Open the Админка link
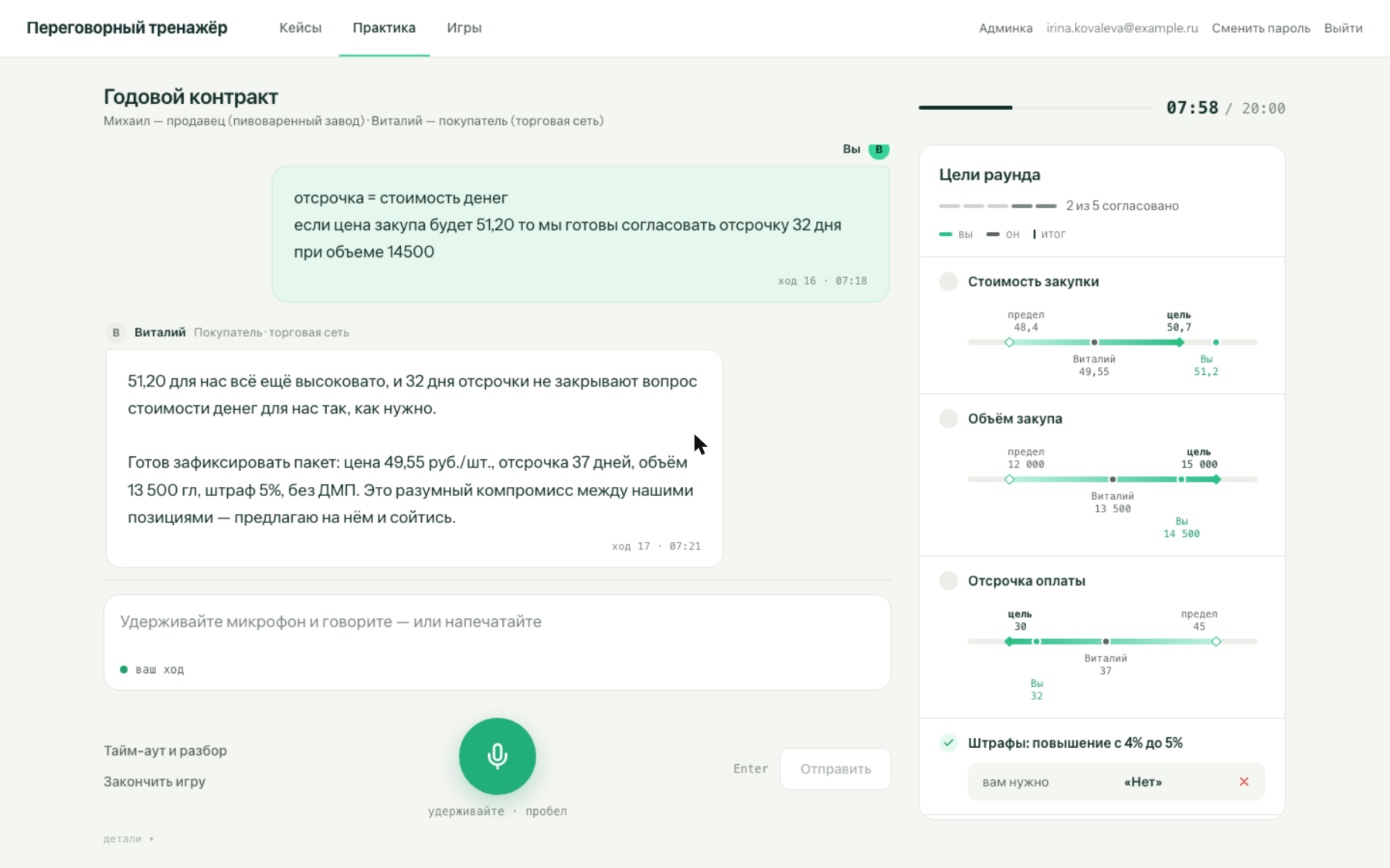1390x868 pixels. [1006, 28]
